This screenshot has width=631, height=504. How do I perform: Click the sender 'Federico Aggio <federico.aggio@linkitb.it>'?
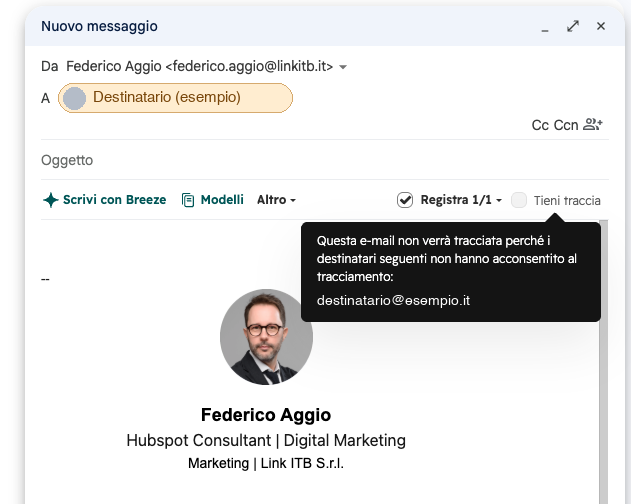click(200, 66)
